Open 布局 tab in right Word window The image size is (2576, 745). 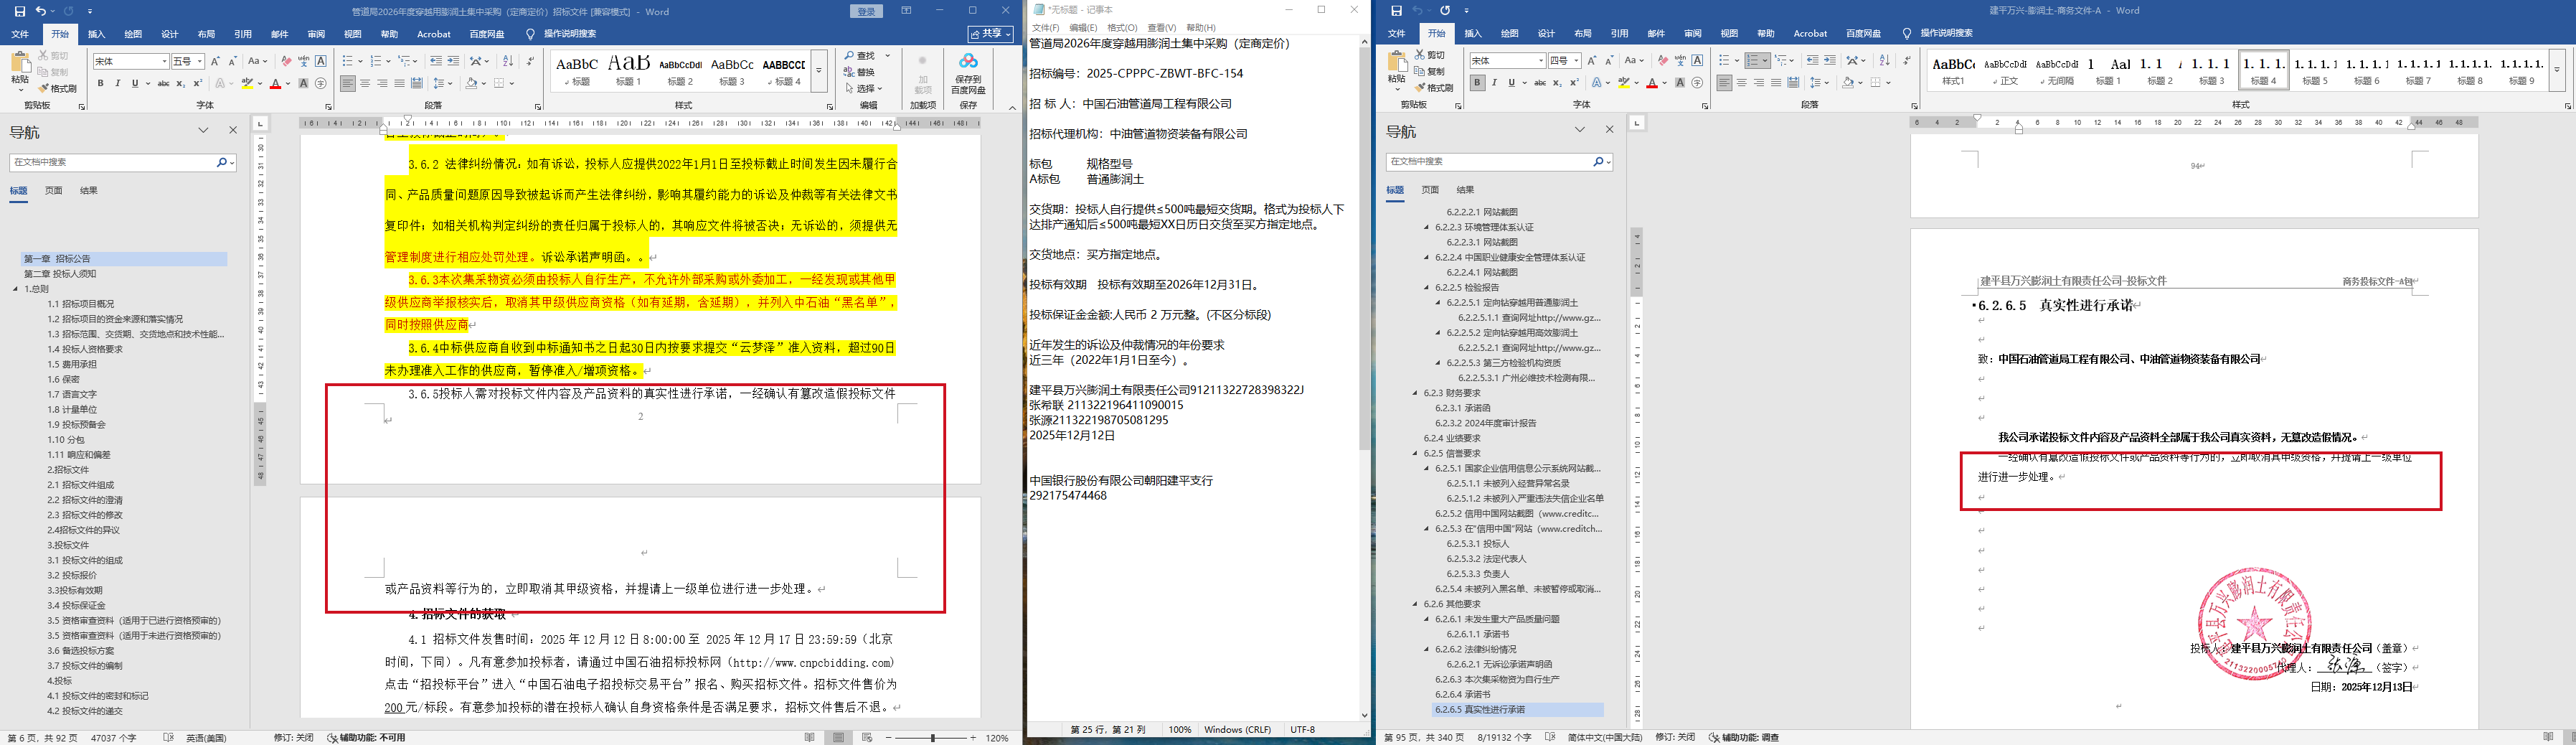pos(1582,33)
